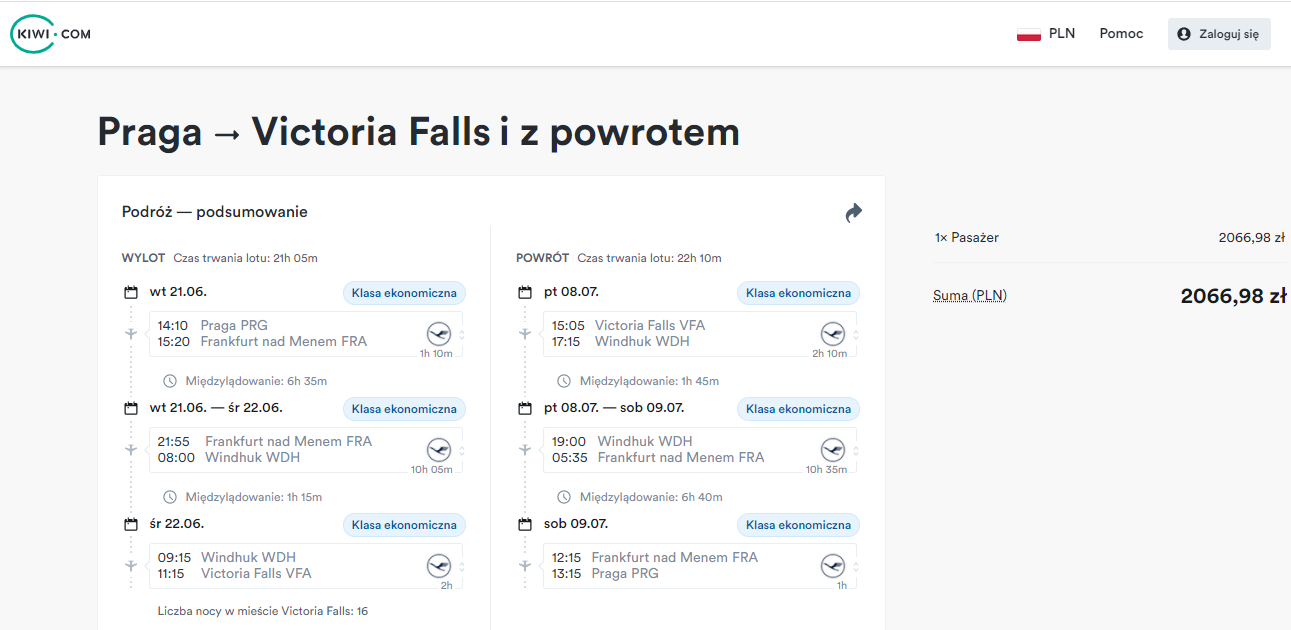Viewport: 1291px width, 630px height.
Task: Click Lufthansa logo on 21:55 Frankfurt–Windhuk flight
Action: coord(438,450)
